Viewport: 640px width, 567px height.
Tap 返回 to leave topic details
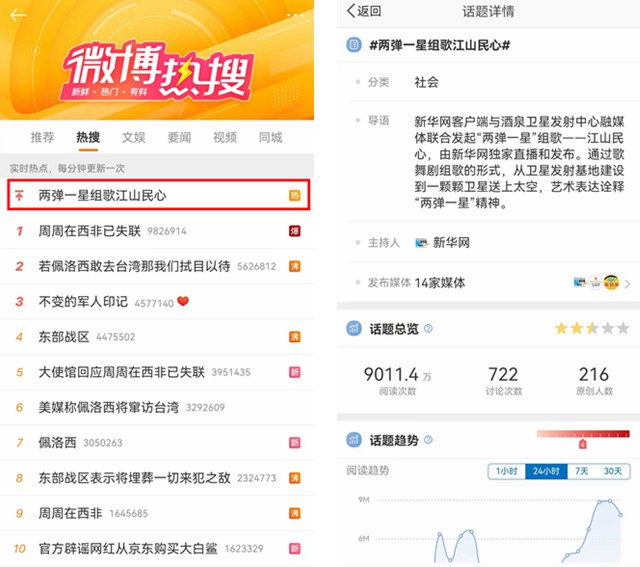coord(363,11)
